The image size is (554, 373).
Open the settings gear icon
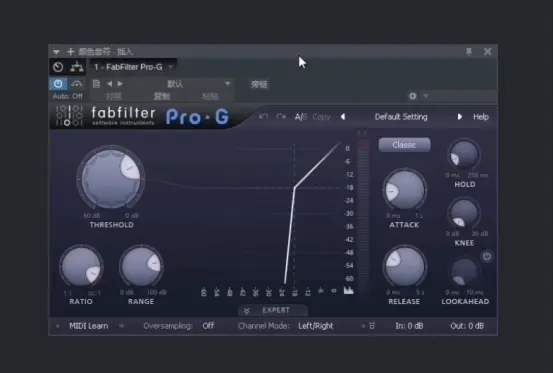(x=412, y=96)
